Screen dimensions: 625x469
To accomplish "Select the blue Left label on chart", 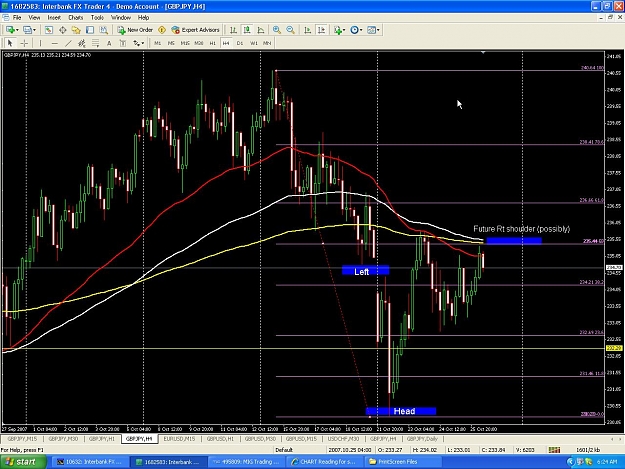I will point(365,271).
